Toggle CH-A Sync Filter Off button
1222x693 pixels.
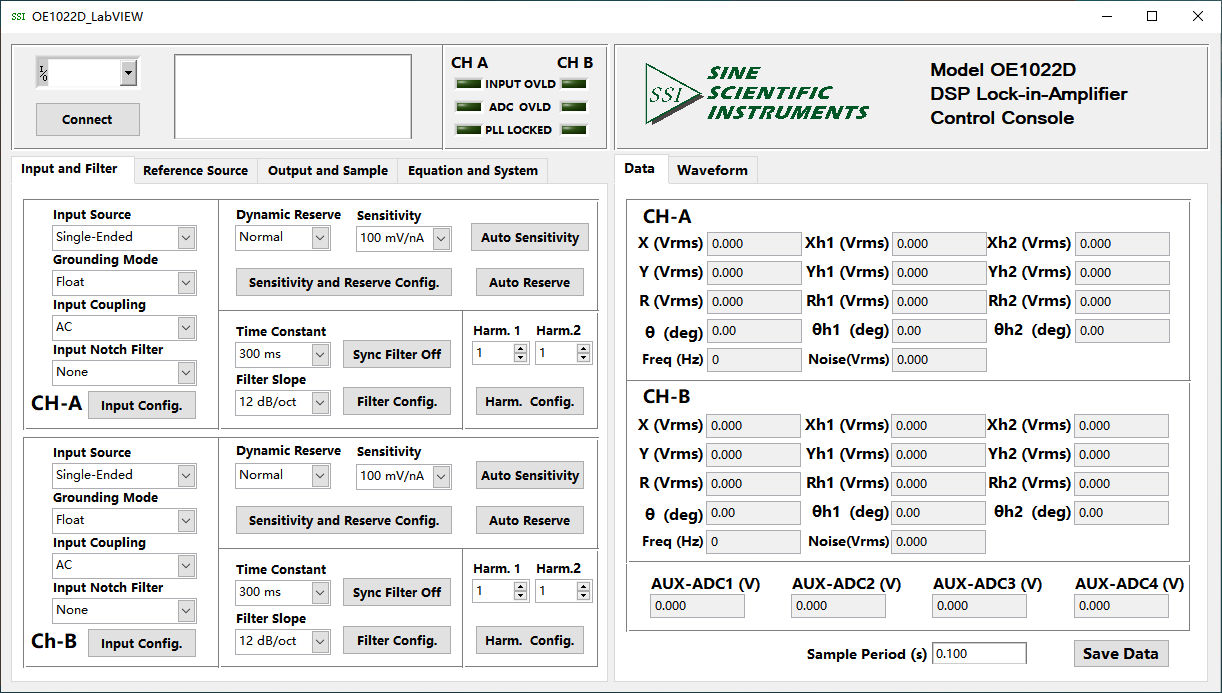pyautogui.click(x=397, y=354)
